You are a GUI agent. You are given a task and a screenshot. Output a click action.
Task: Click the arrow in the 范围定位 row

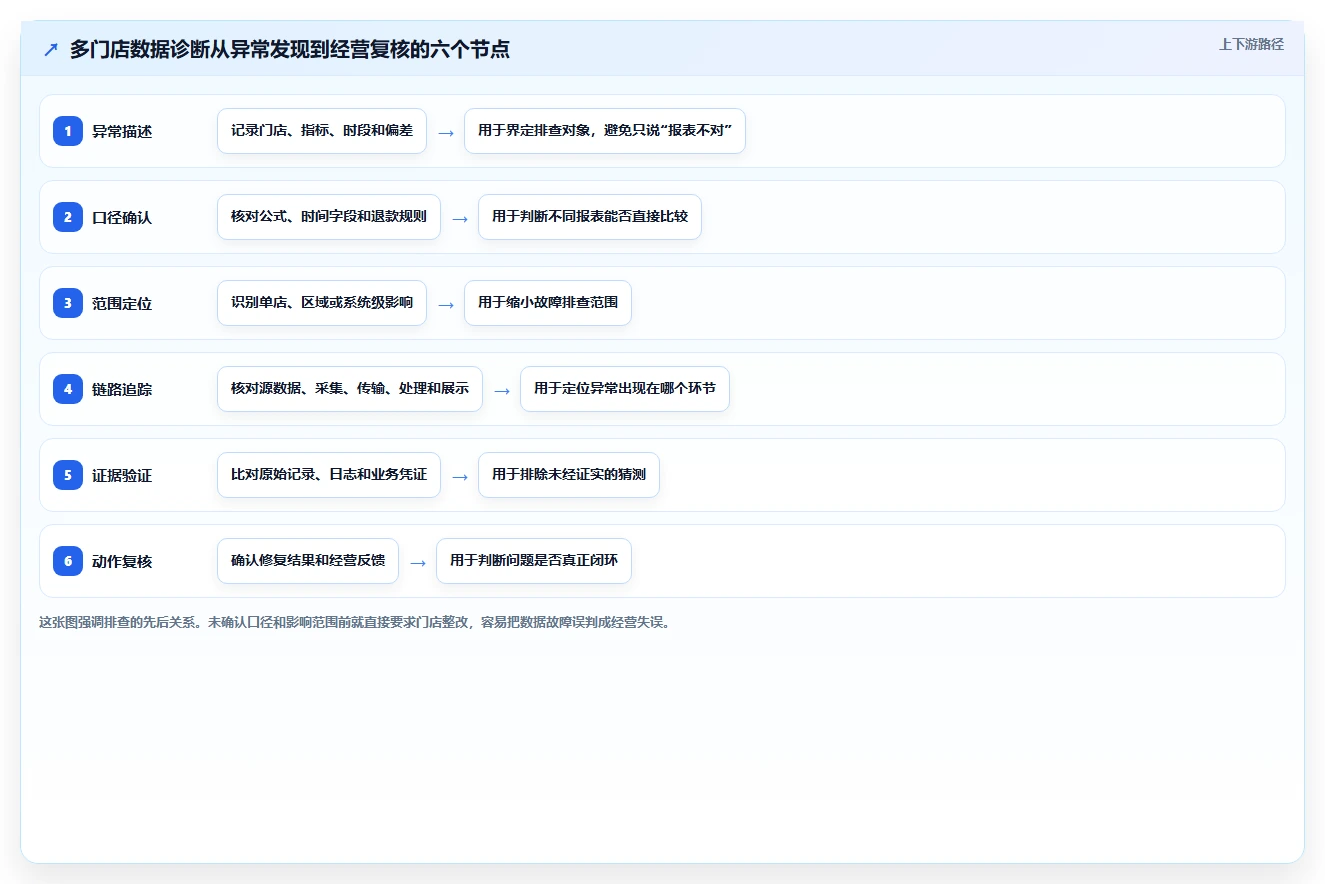click(446, 304)
